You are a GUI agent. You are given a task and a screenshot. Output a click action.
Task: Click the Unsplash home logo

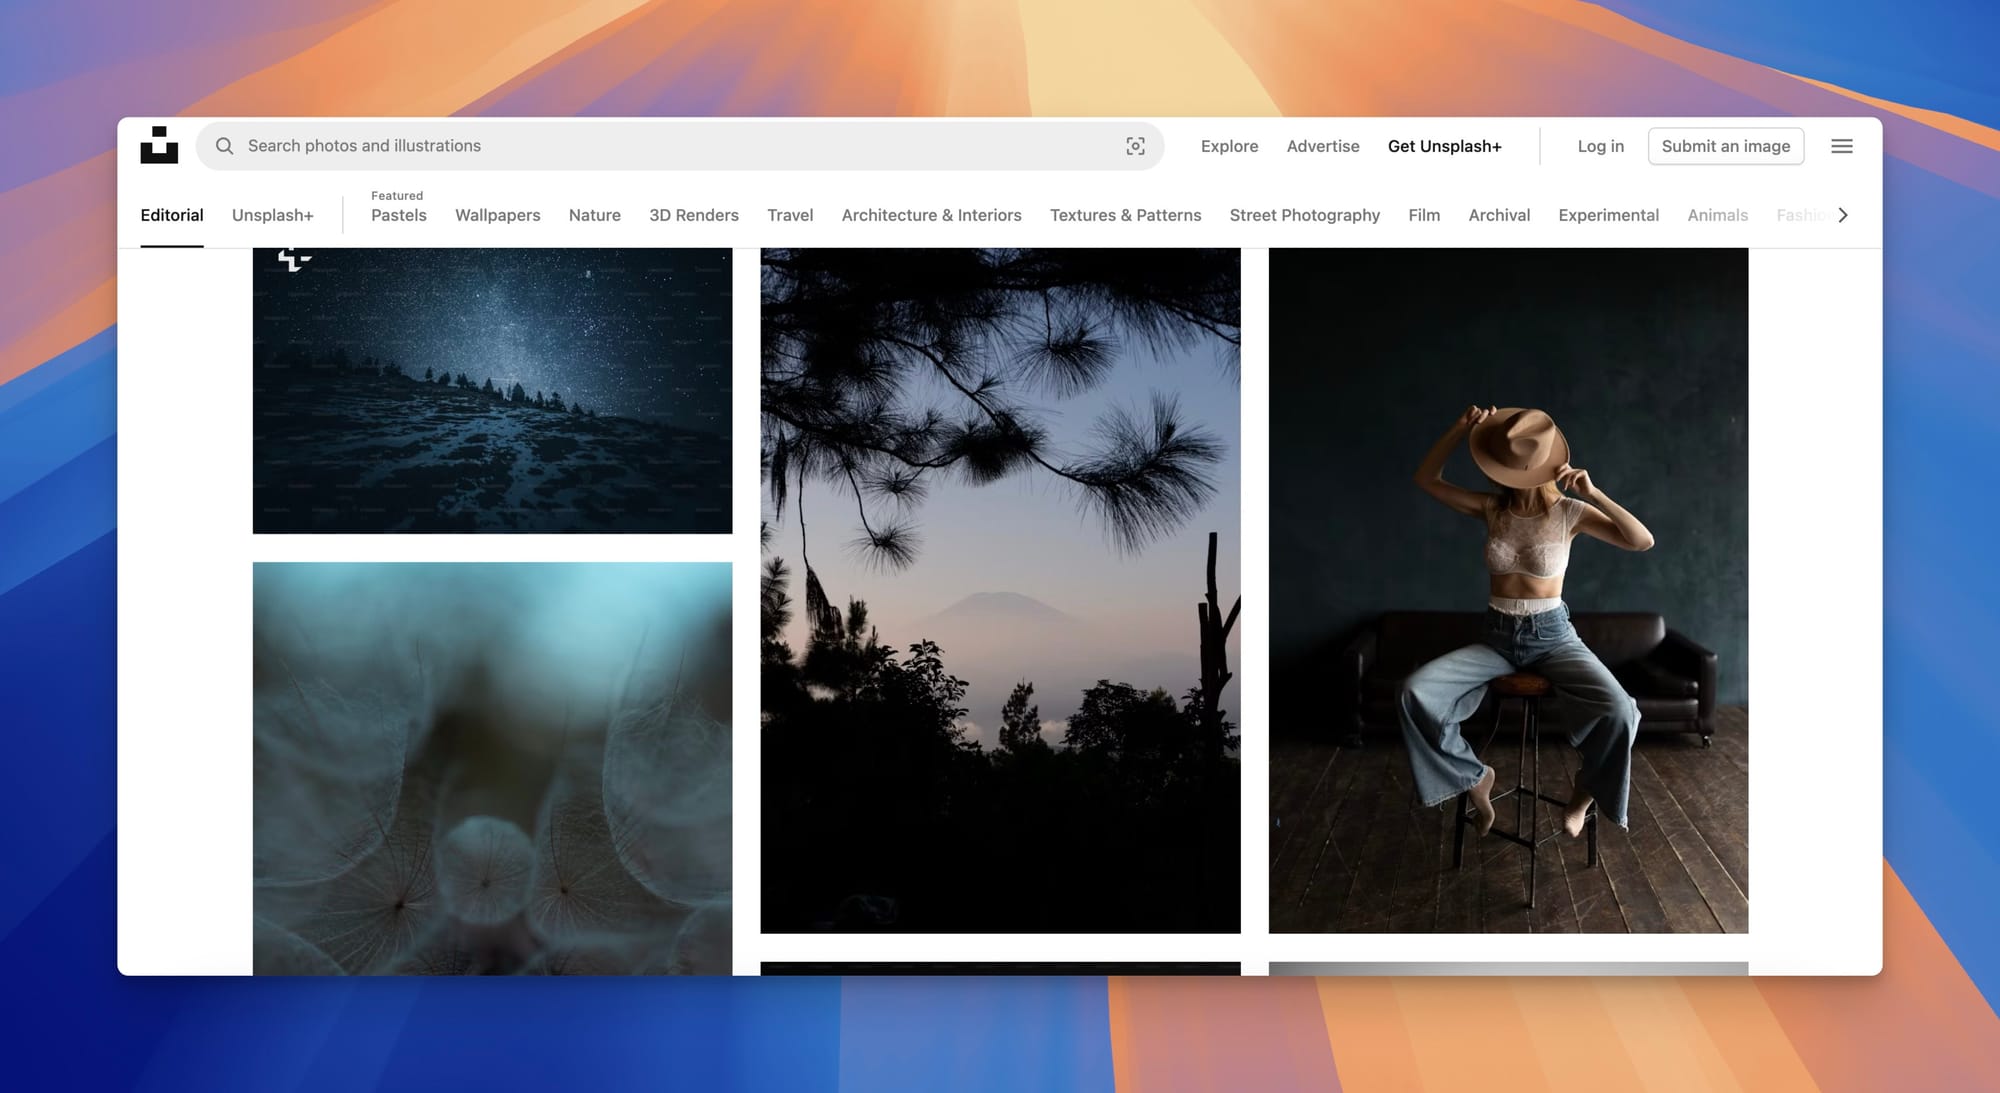point(159,146)
